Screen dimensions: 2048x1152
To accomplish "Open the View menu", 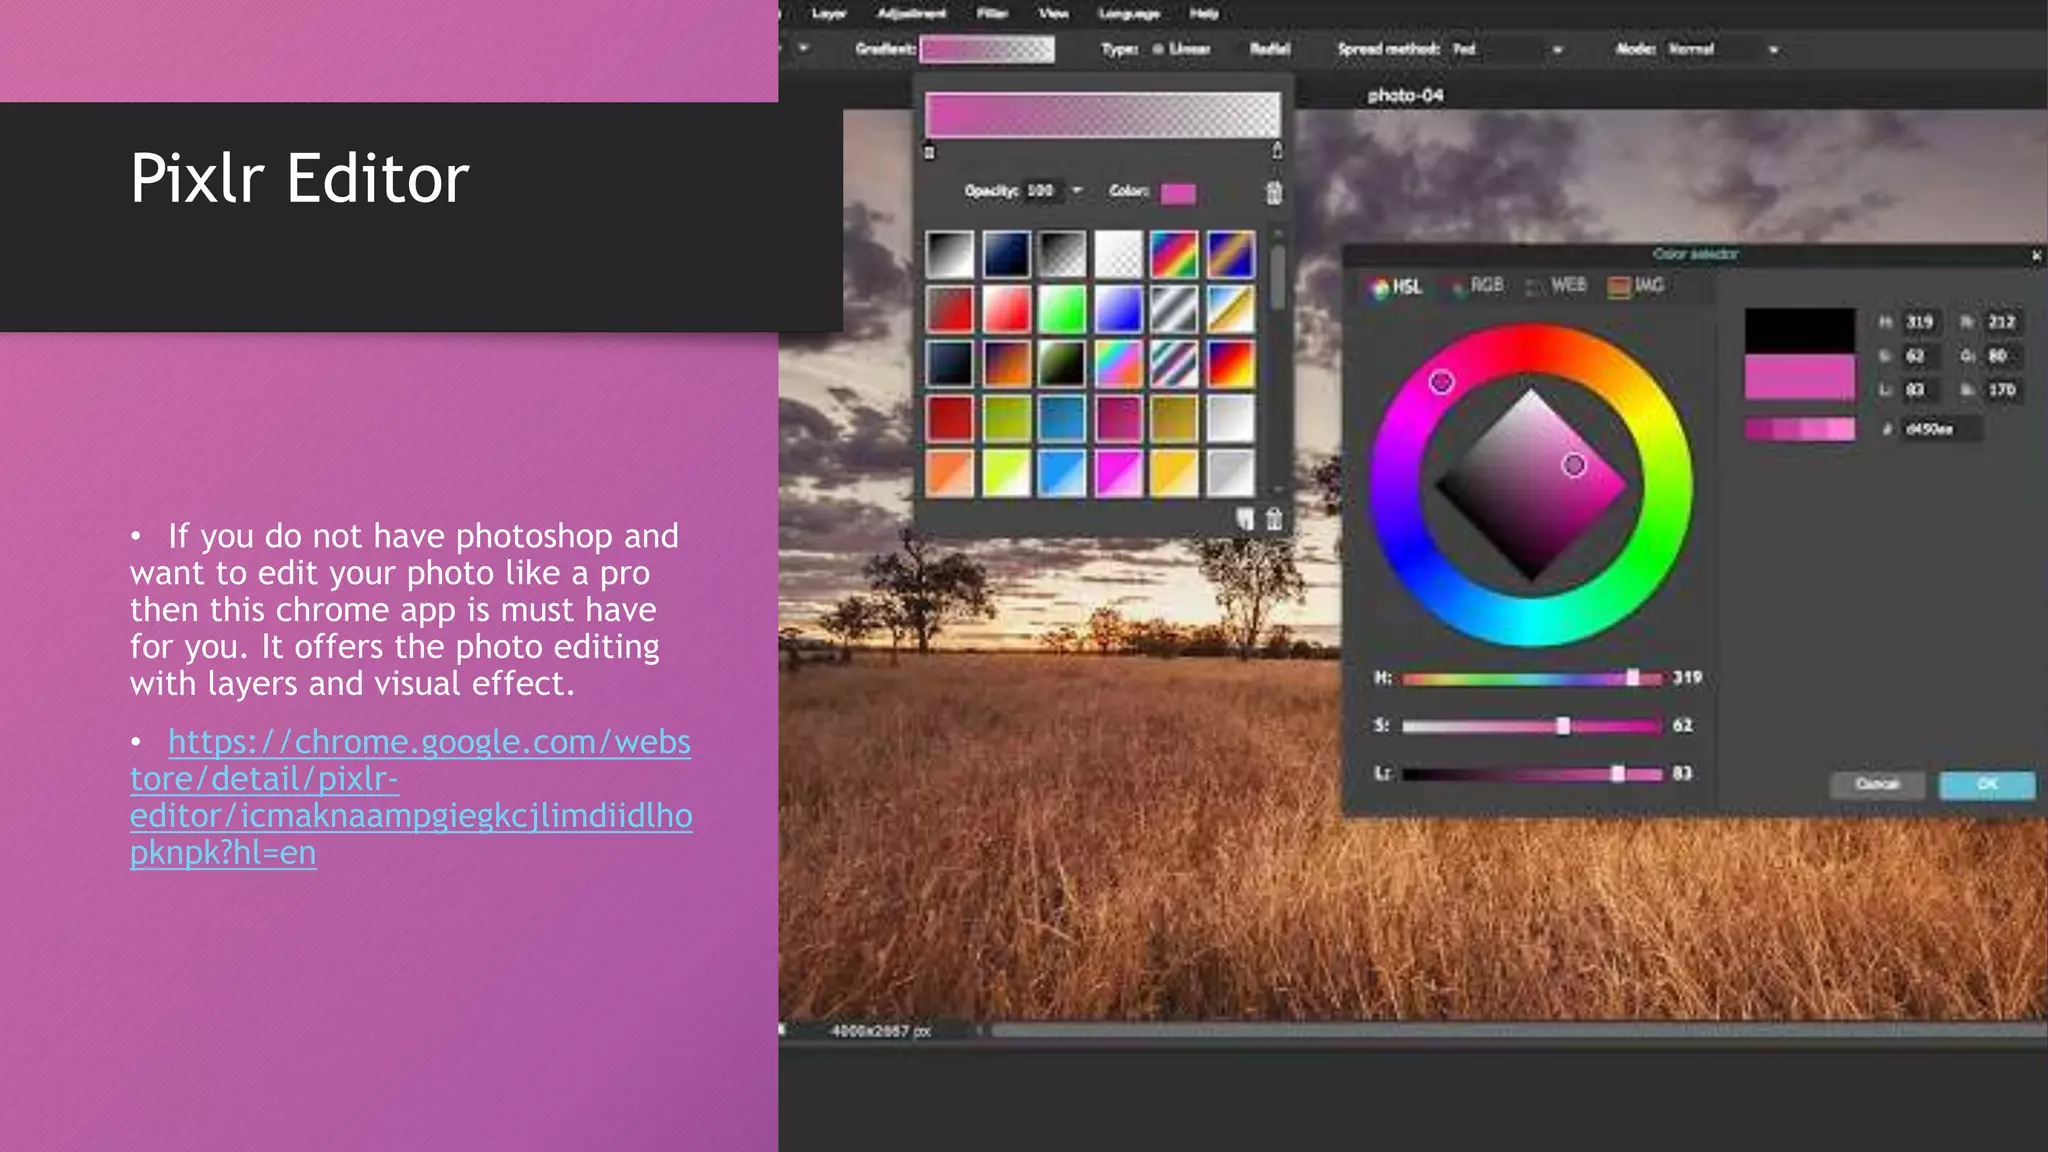I will tap(1053, 14).
